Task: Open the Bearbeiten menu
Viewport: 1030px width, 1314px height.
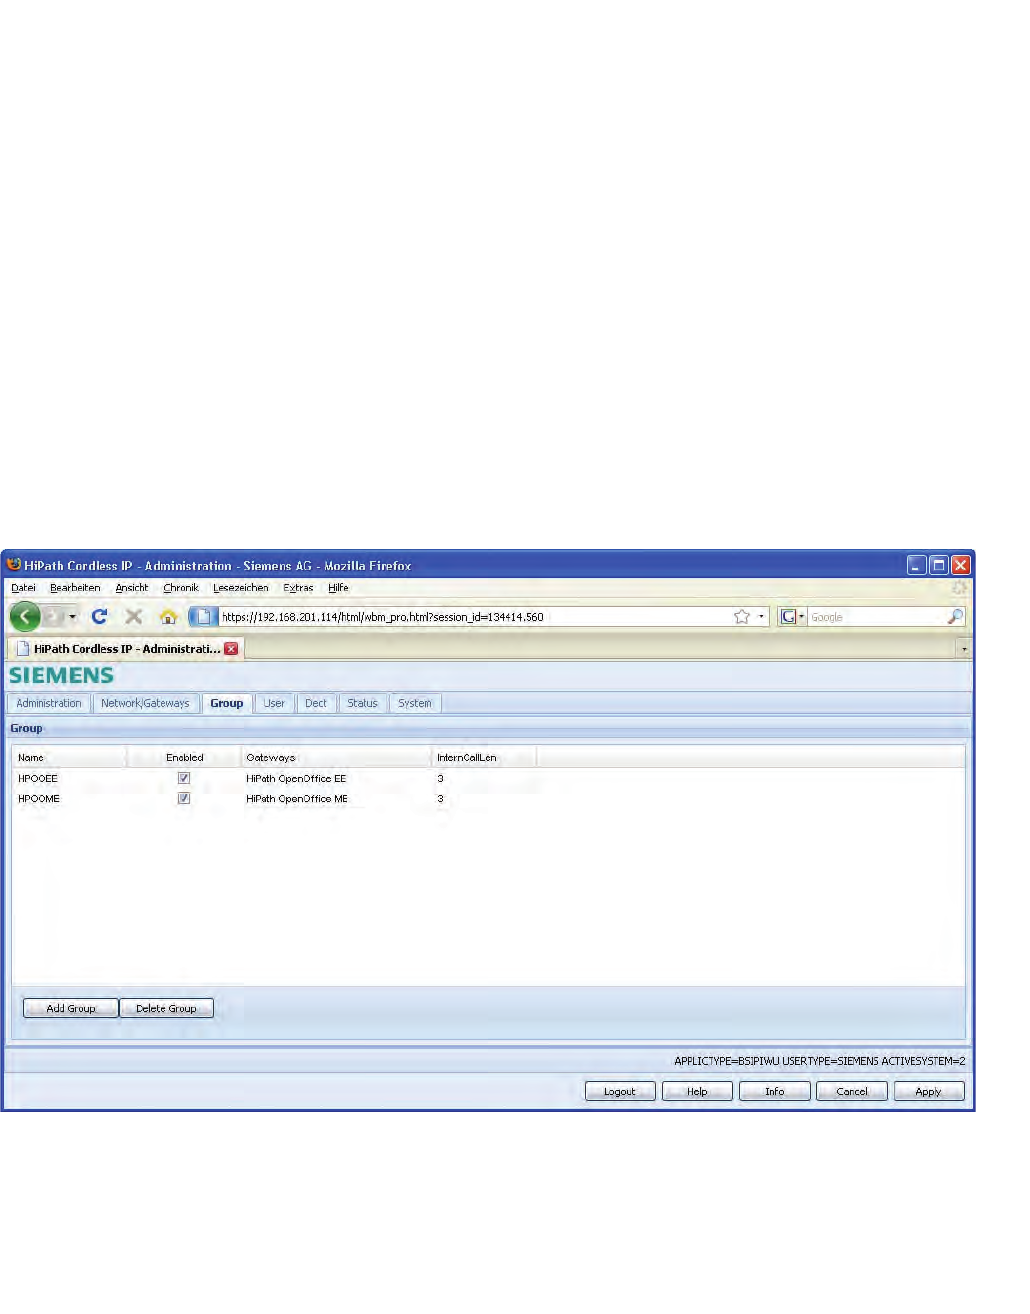Action: tap(75, 588)
